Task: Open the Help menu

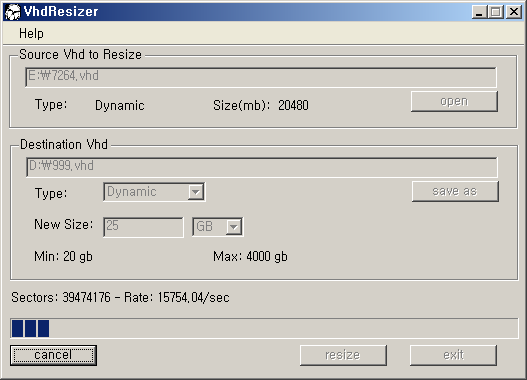Action: pos(31,34)
